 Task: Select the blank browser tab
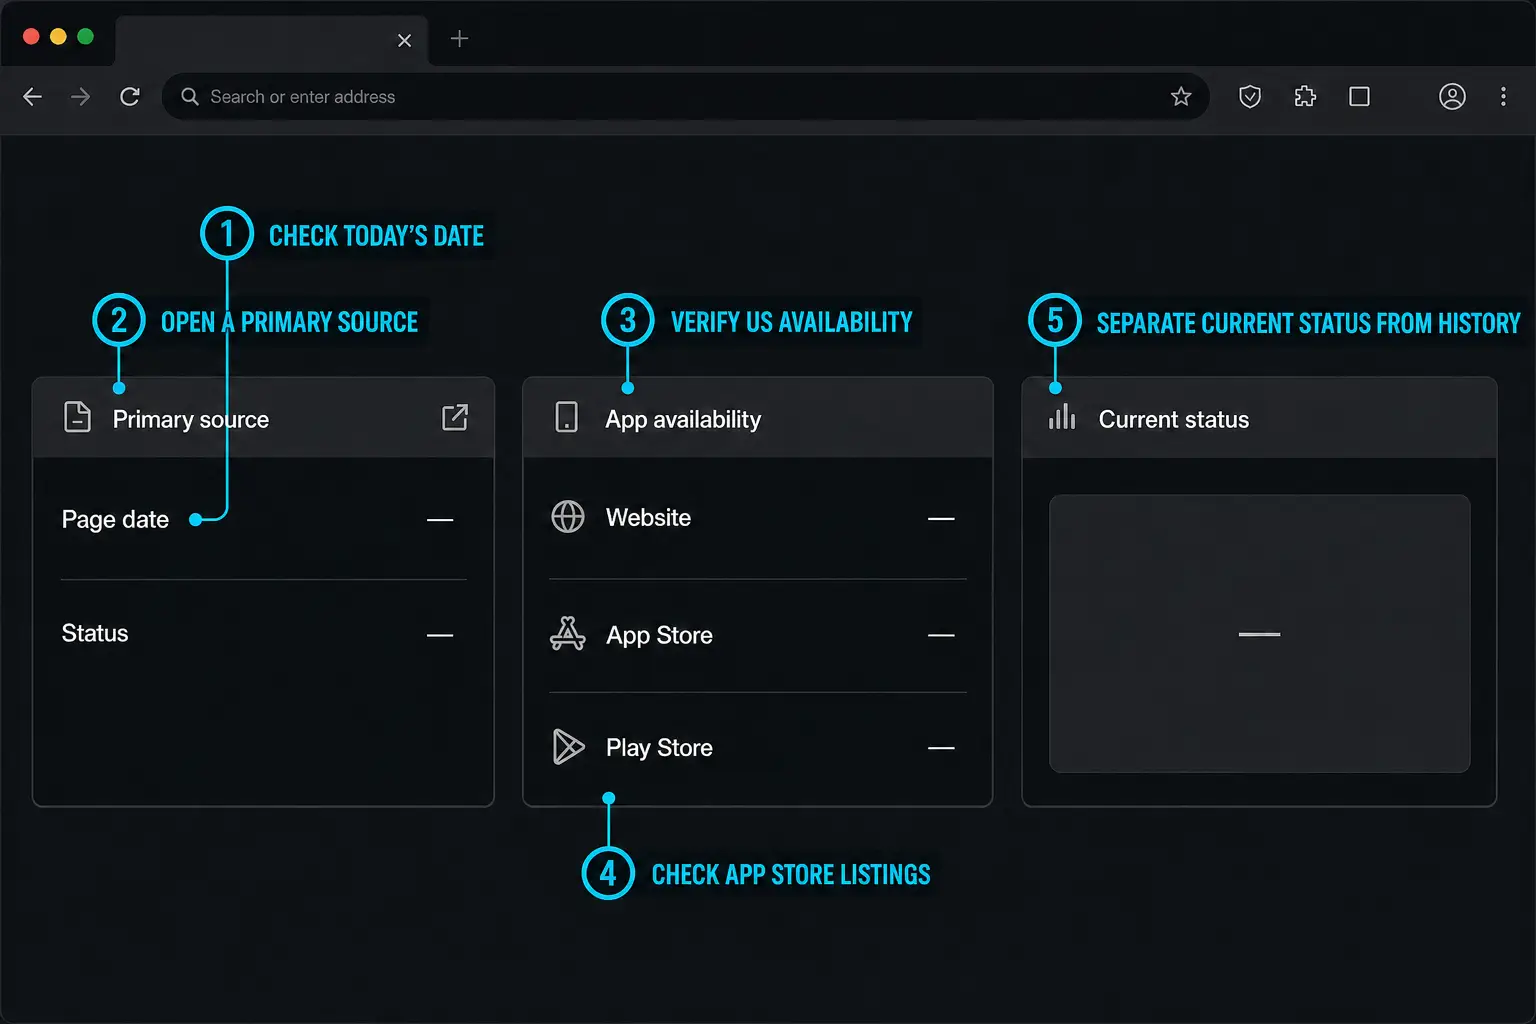pos(272,40)
